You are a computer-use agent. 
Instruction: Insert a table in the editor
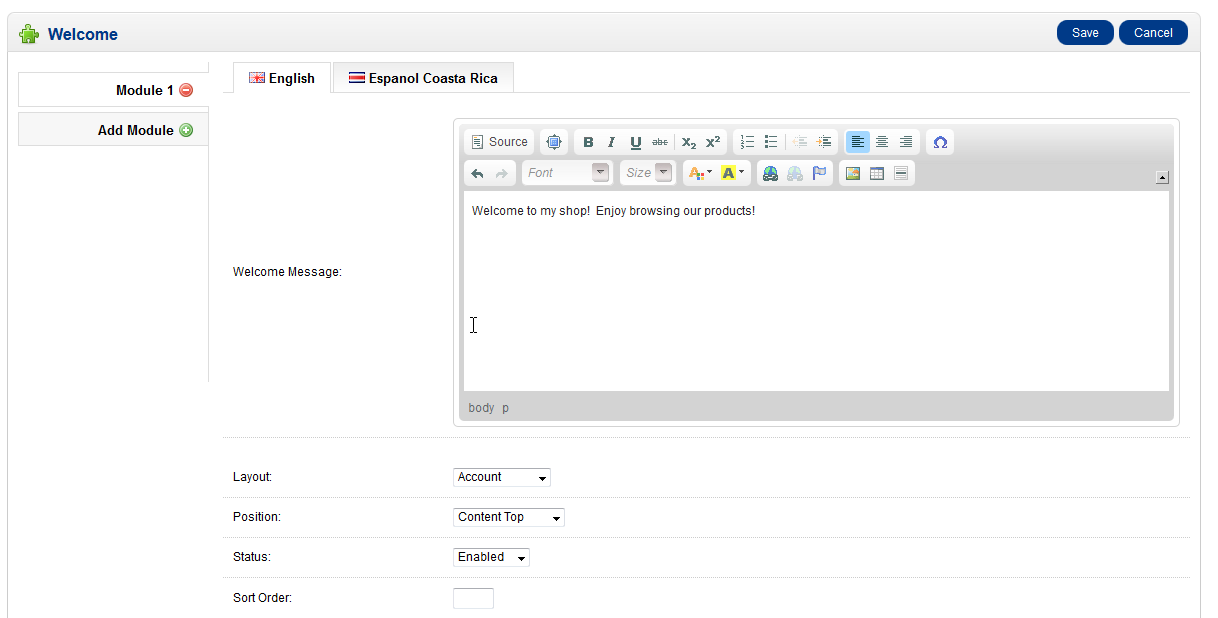click(877, 173)
